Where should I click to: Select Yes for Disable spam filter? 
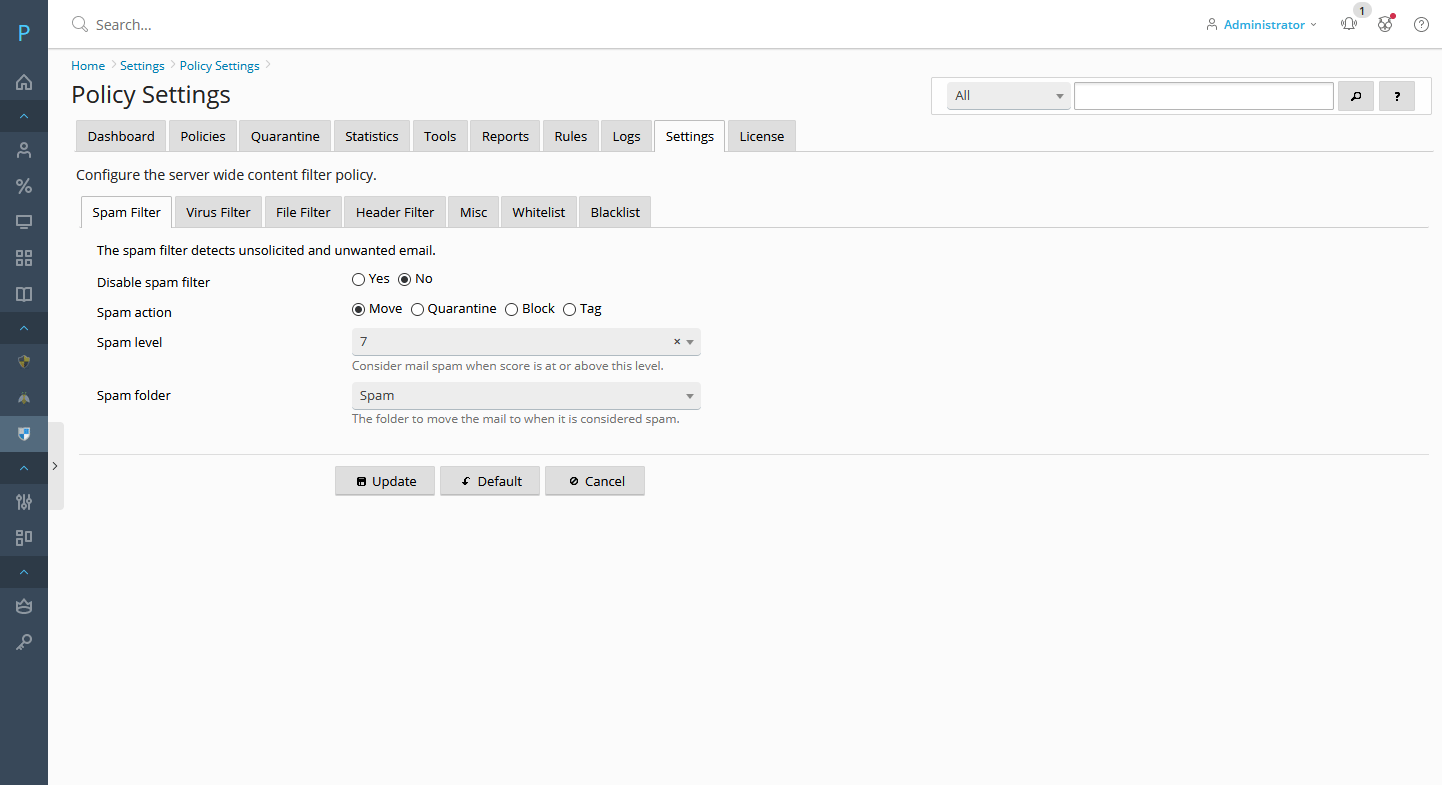click(x=359, y=280)
